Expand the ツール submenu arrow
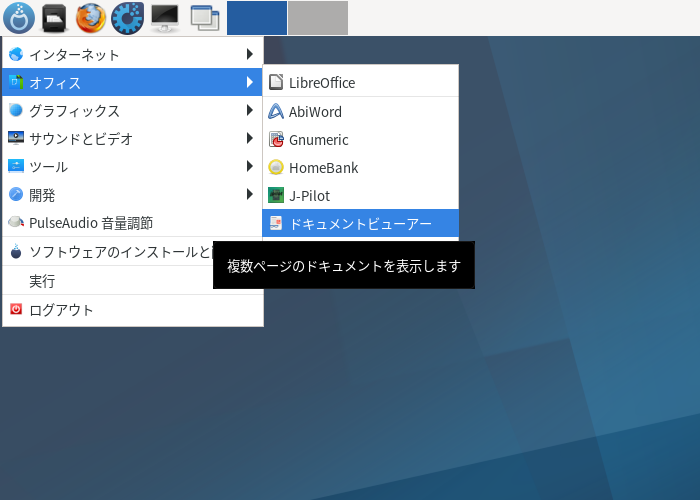 [250, 166]
